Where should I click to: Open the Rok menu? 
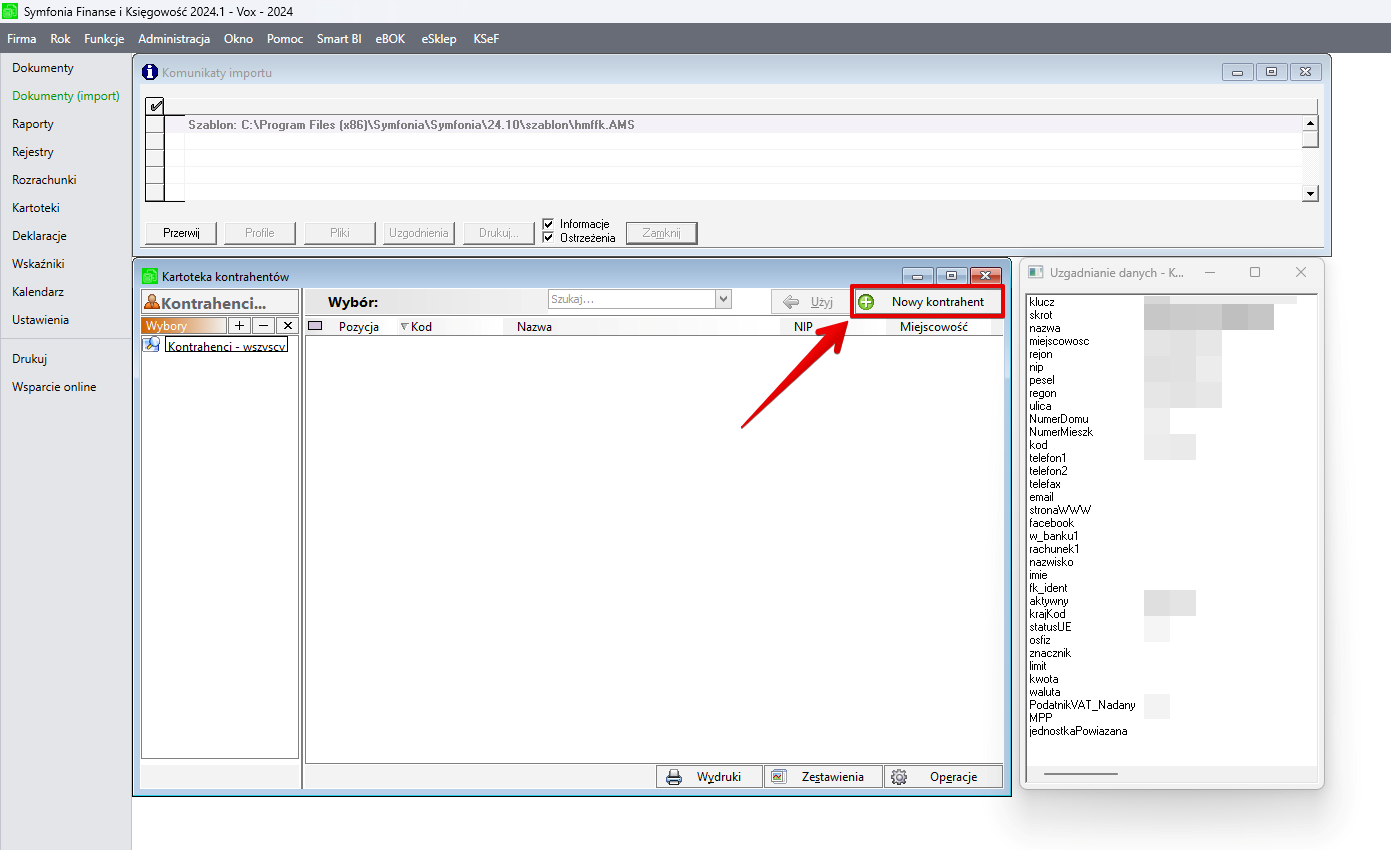click(60, 39)
